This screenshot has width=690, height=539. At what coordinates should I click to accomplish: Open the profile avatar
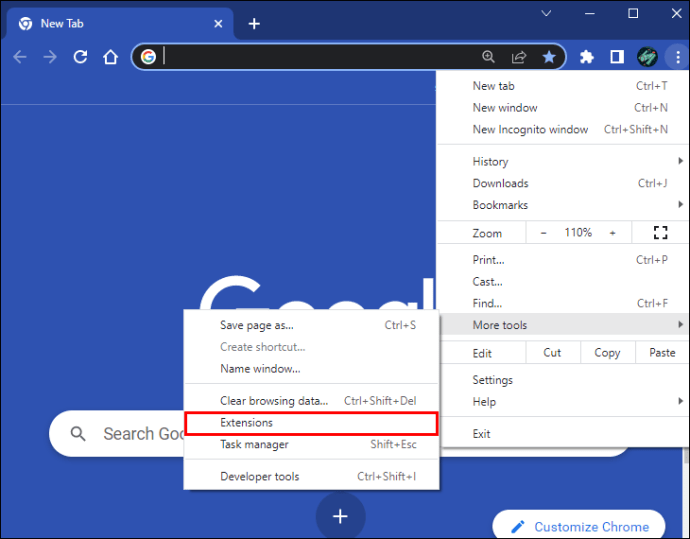[647, 57]
